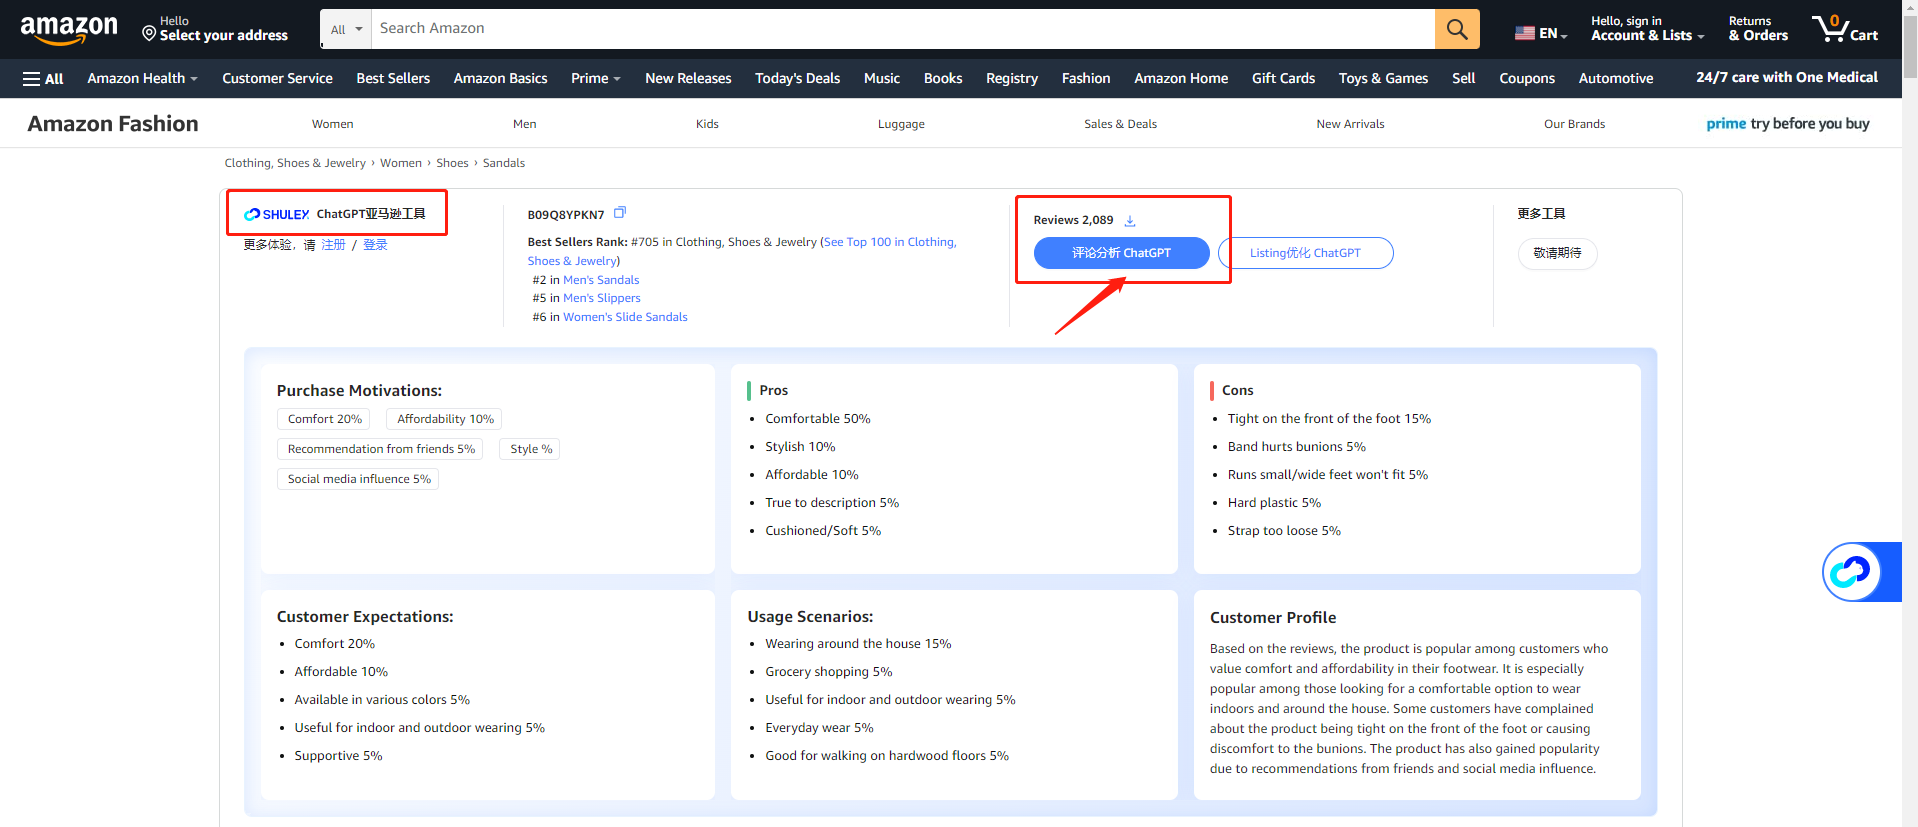Open Amazon Basics in the nav bar
The image size is (1918, 827).
(500, 78)
